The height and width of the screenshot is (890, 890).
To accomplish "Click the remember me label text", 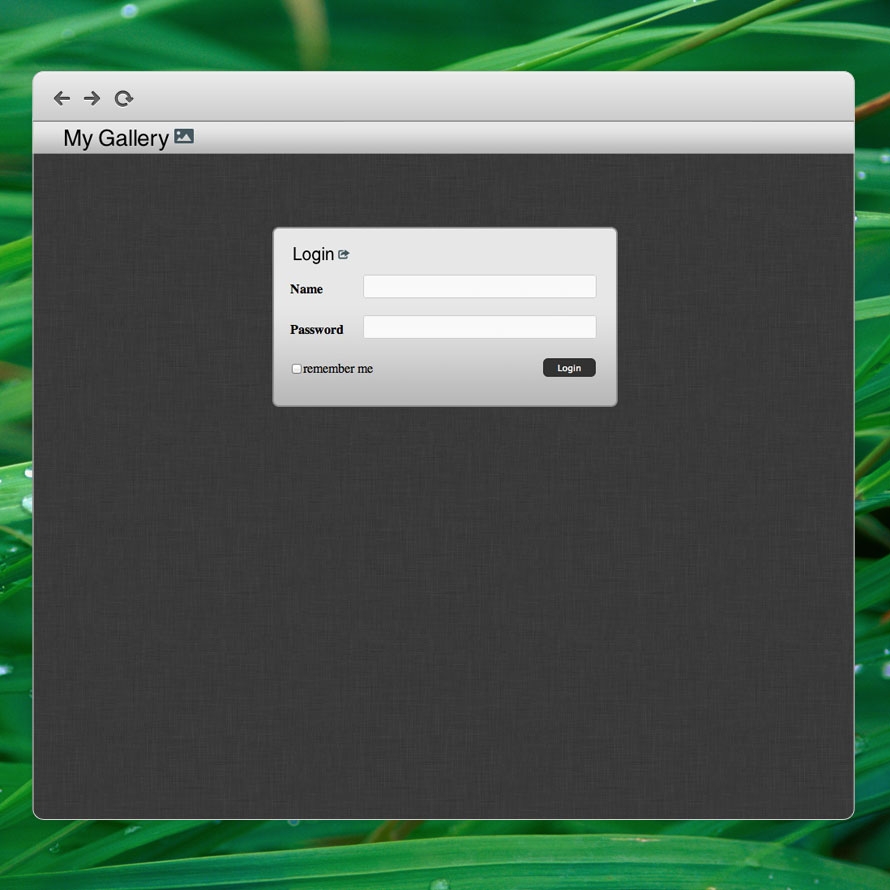I will [338, 369].
